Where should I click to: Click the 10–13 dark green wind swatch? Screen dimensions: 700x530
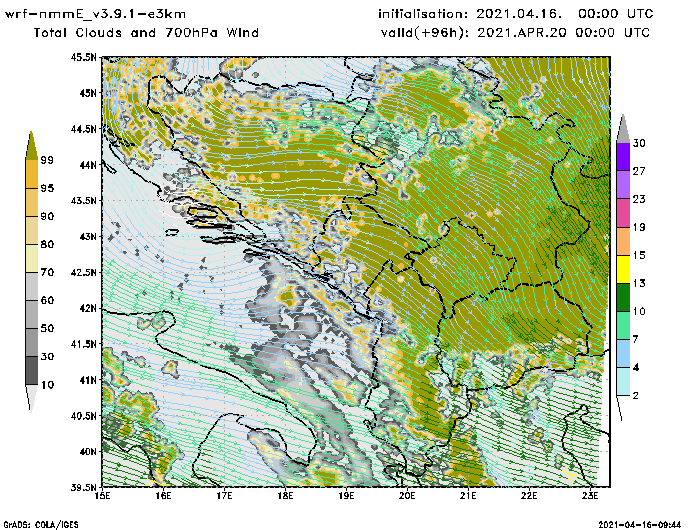623,297
